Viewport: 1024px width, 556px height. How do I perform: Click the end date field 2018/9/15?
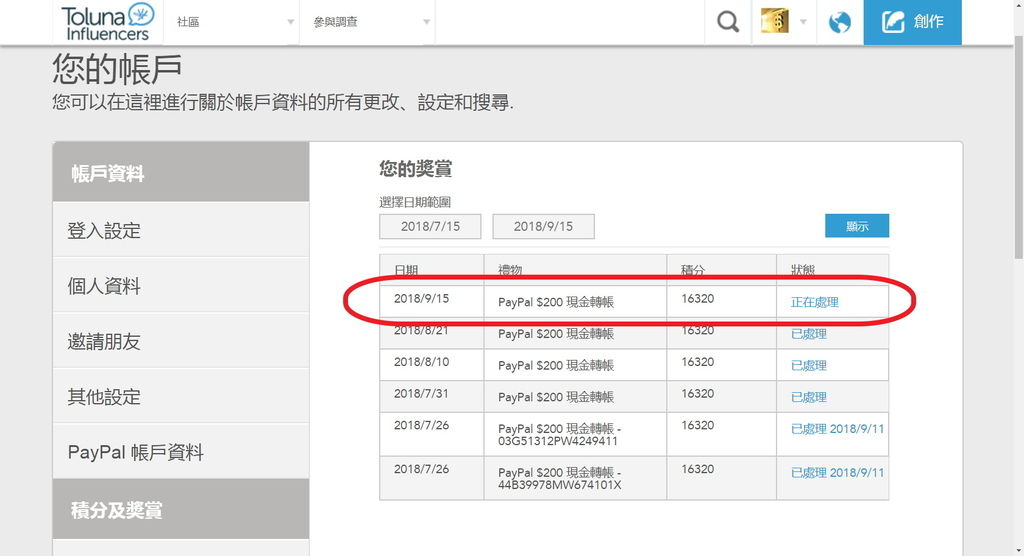coord(543,226)
